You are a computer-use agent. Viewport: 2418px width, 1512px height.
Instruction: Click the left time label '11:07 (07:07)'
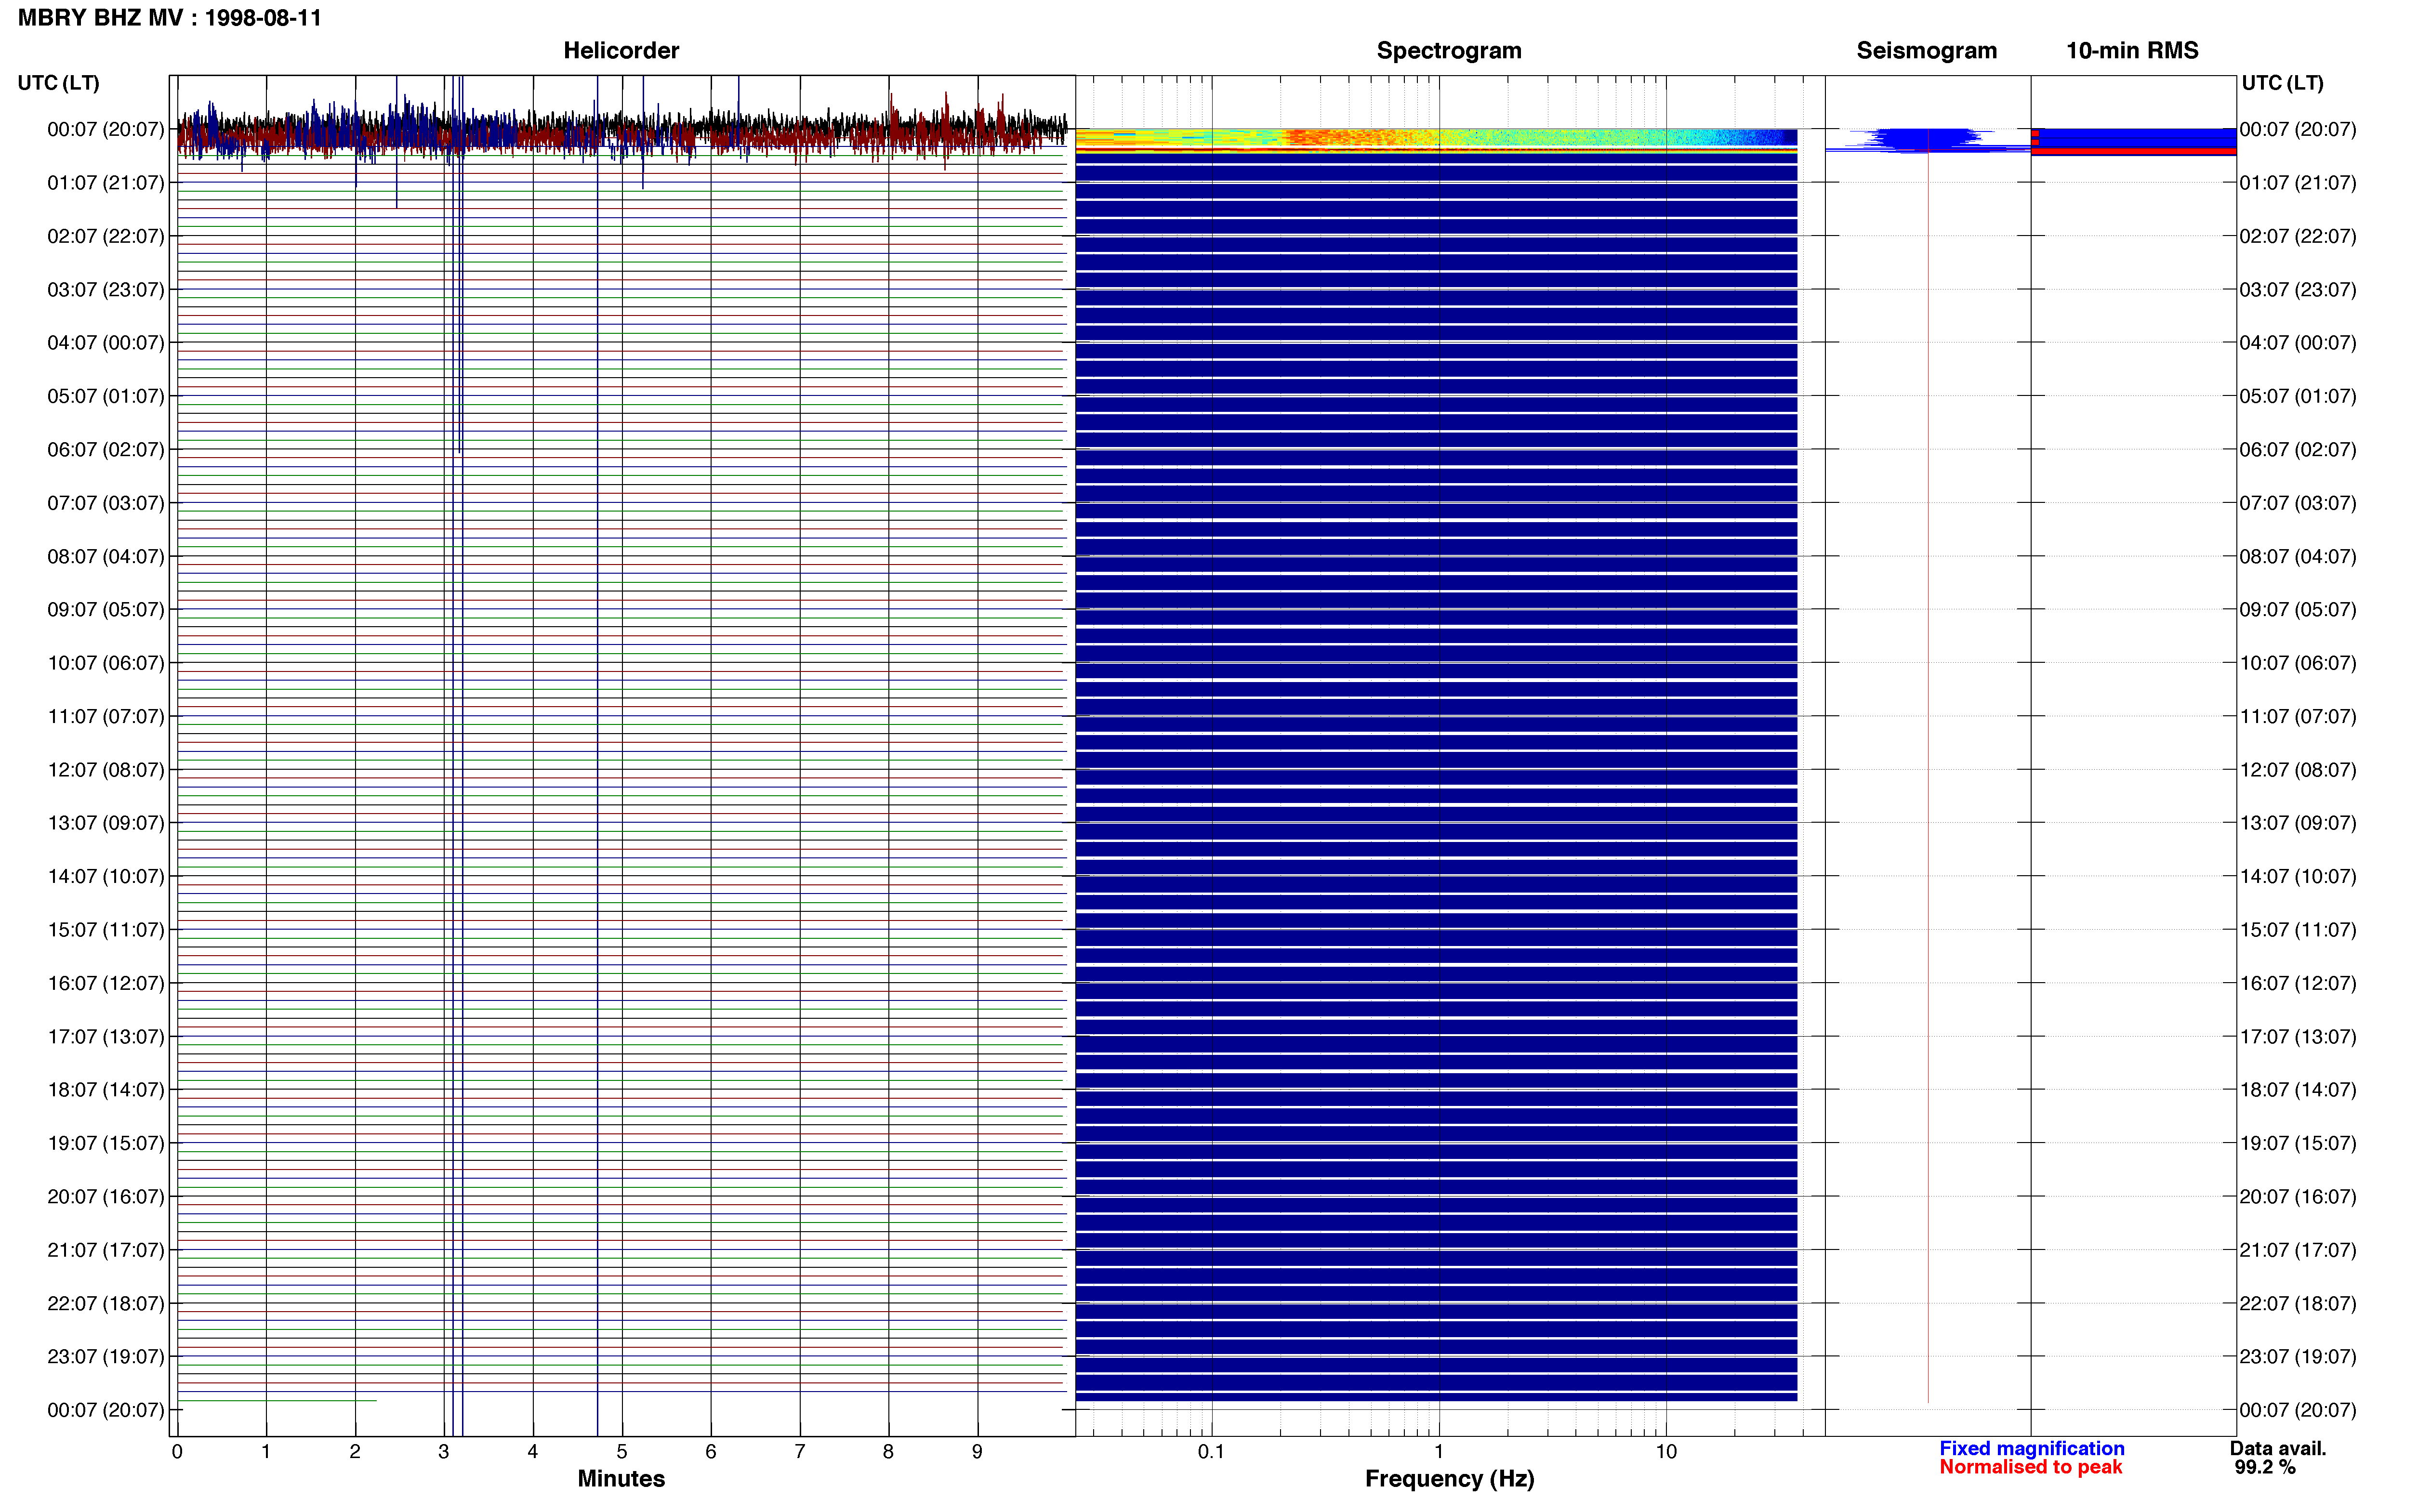coord(106,716)
